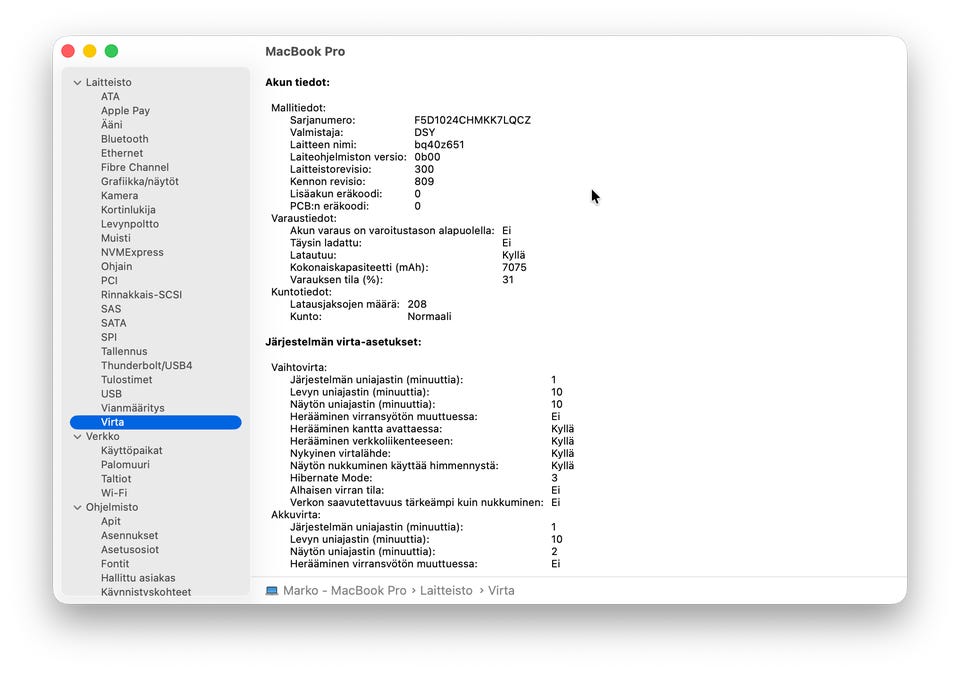Collapse the Laitteisto section chevron
The height and width of the screenshot is (674, 960).
click(78, 82)
